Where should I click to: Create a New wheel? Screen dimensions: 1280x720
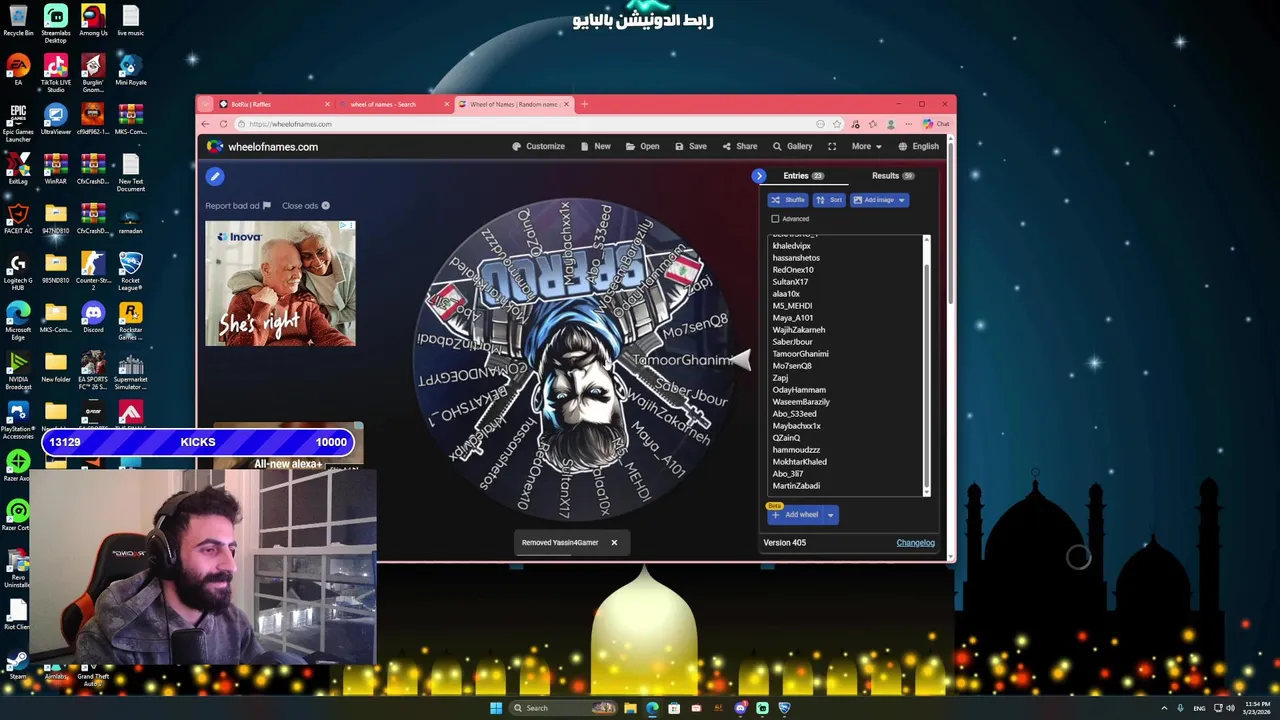tap(595, 146)
